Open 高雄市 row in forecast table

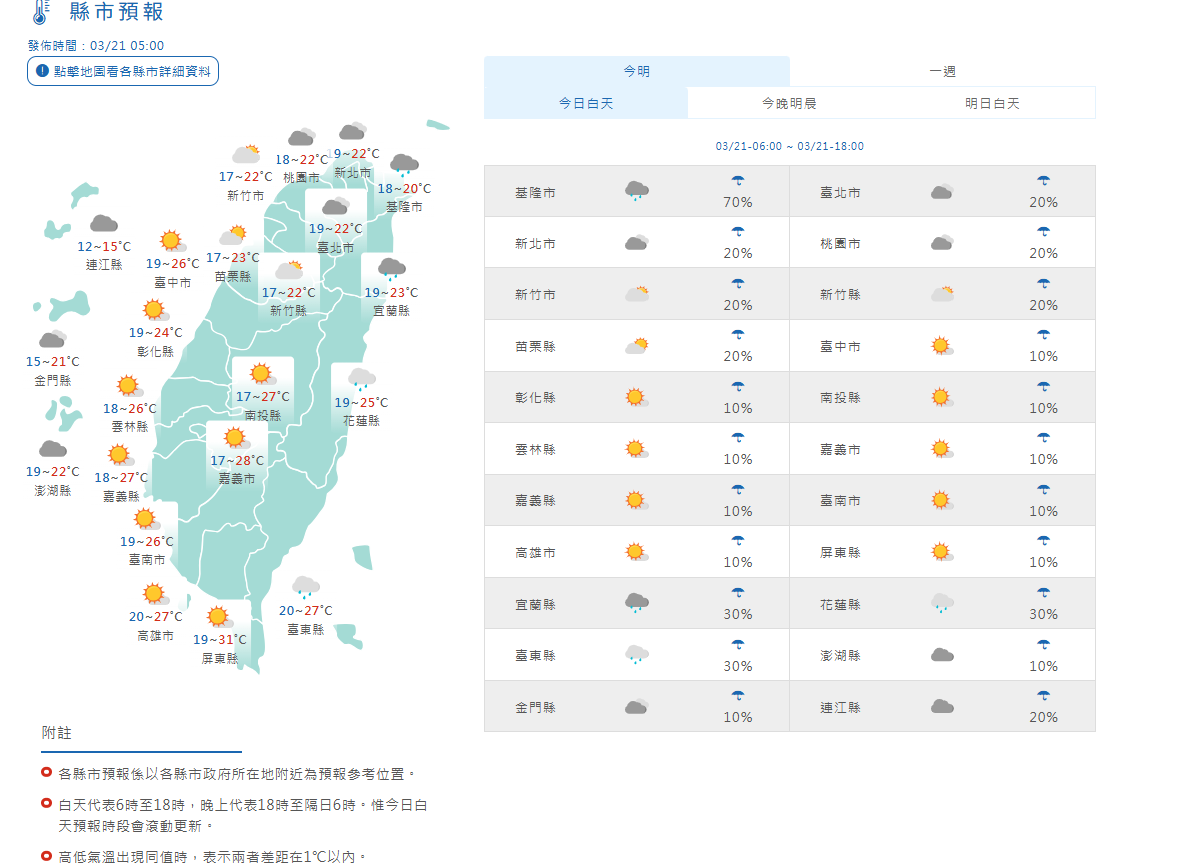pyautogui.click(x=535, y=552)
